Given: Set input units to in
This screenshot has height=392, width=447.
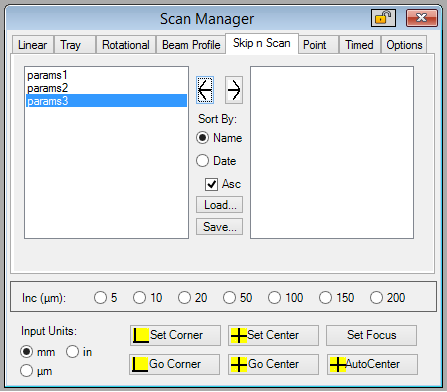Looking at the screenshot, I should pos(79,352).
